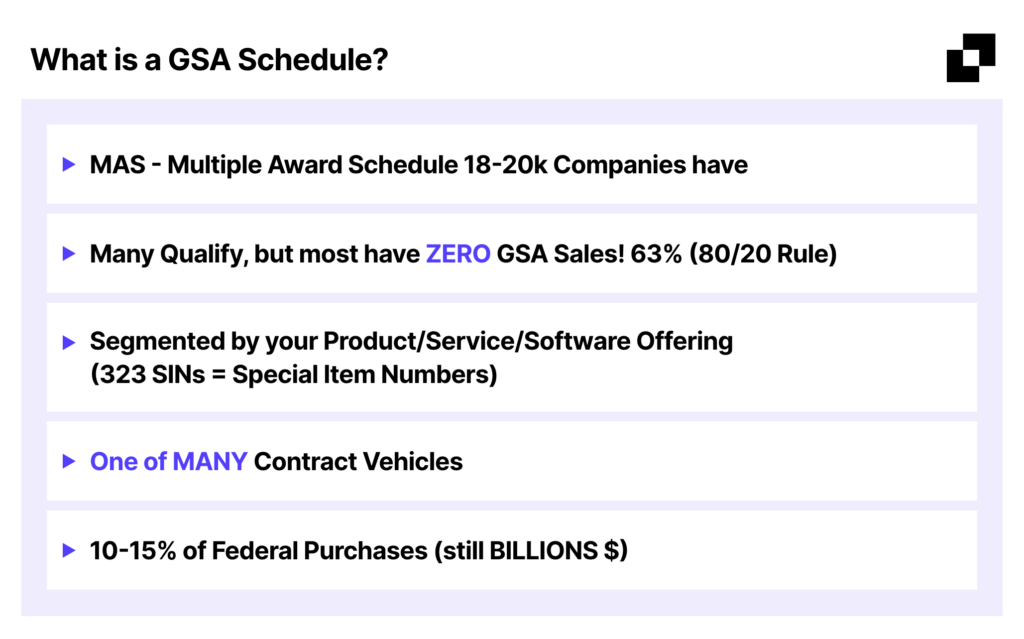Viewport: 1024px width, 639px height.
Task: Click the 18-20k Companies have text
Action: tap(605, 165)
